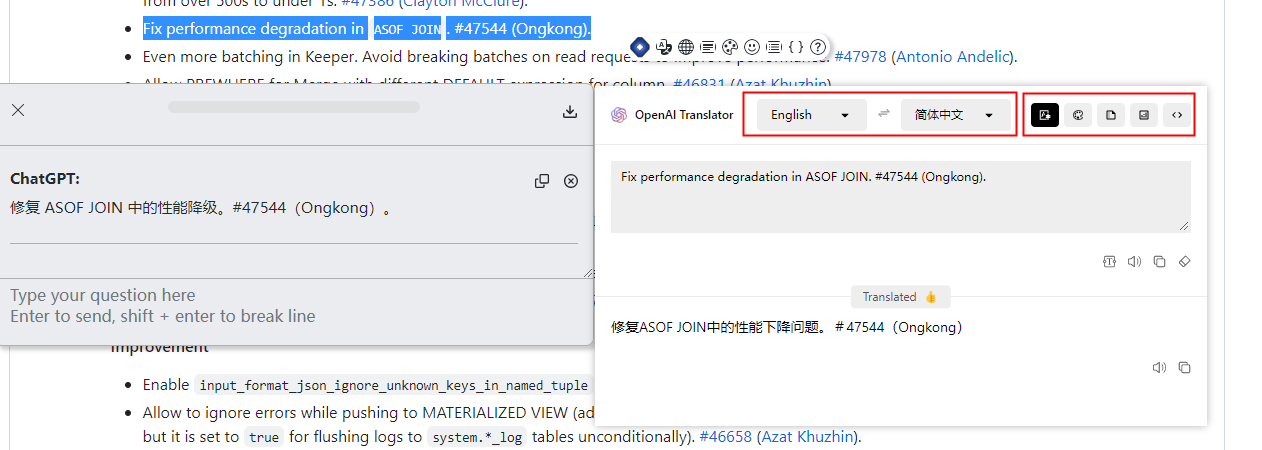Click the 'true' inline code text
1262x450 pixels.
[x=264, y=437]
